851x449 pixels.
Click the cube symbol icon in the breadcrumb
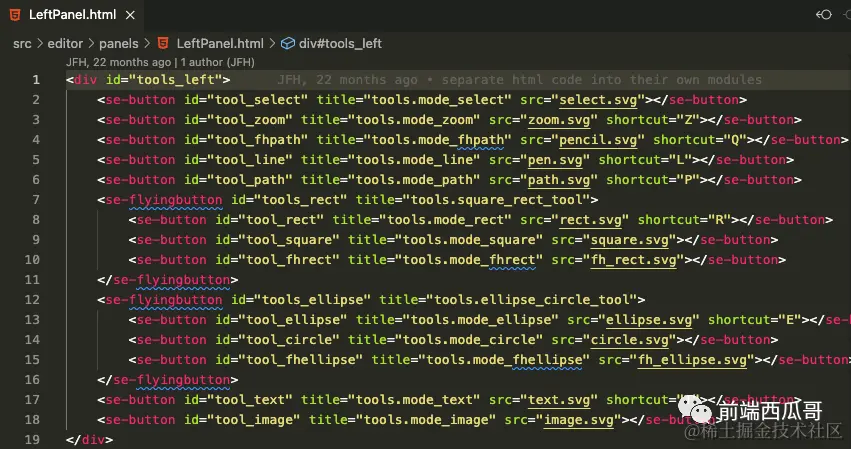[x=288, y=43]
